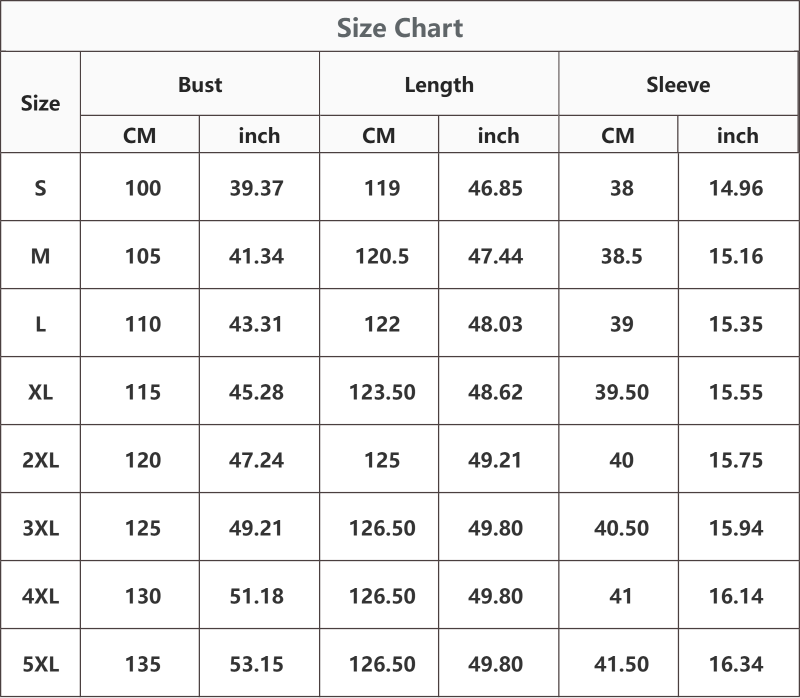This screenshot has height=698, width=800.
Task: Click the Size Chart title
Action: coord(400,28)
